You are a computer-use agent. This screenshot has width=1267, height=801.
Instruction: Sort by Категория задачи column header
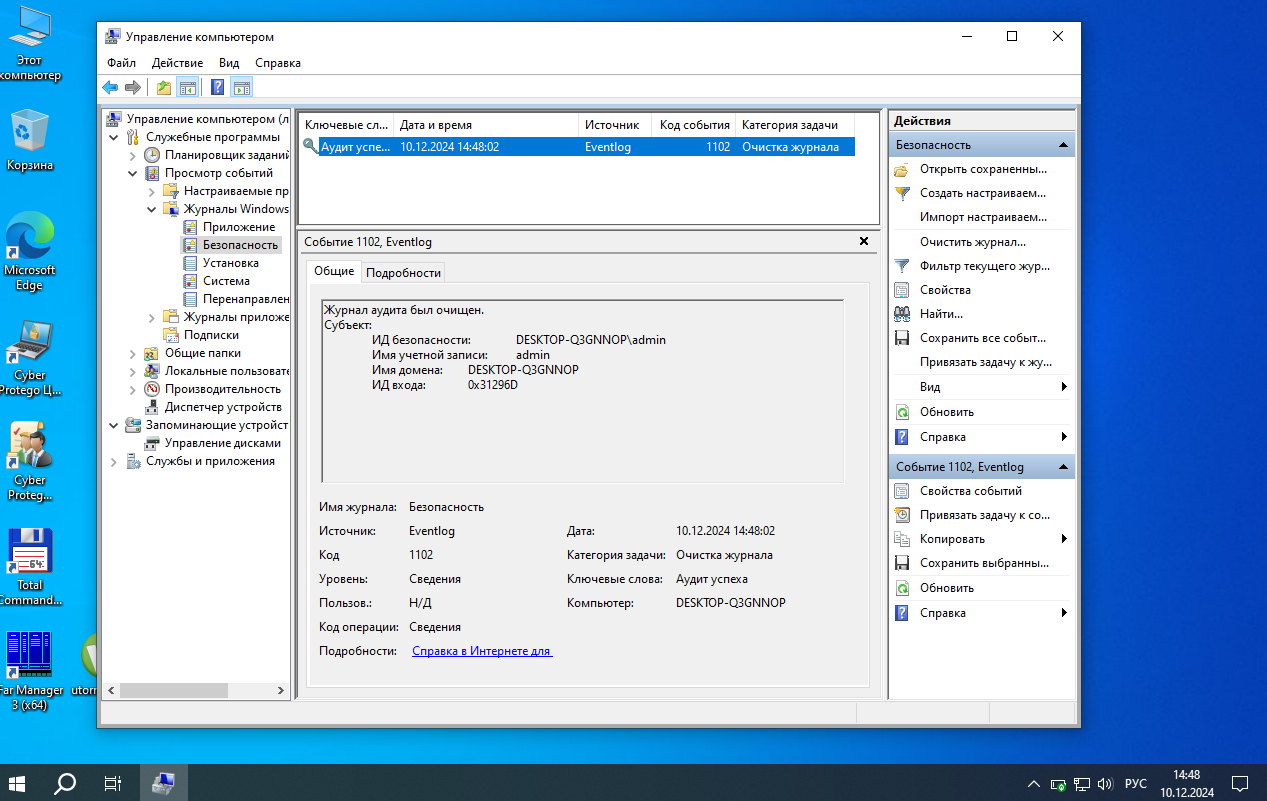click(795, 125)
